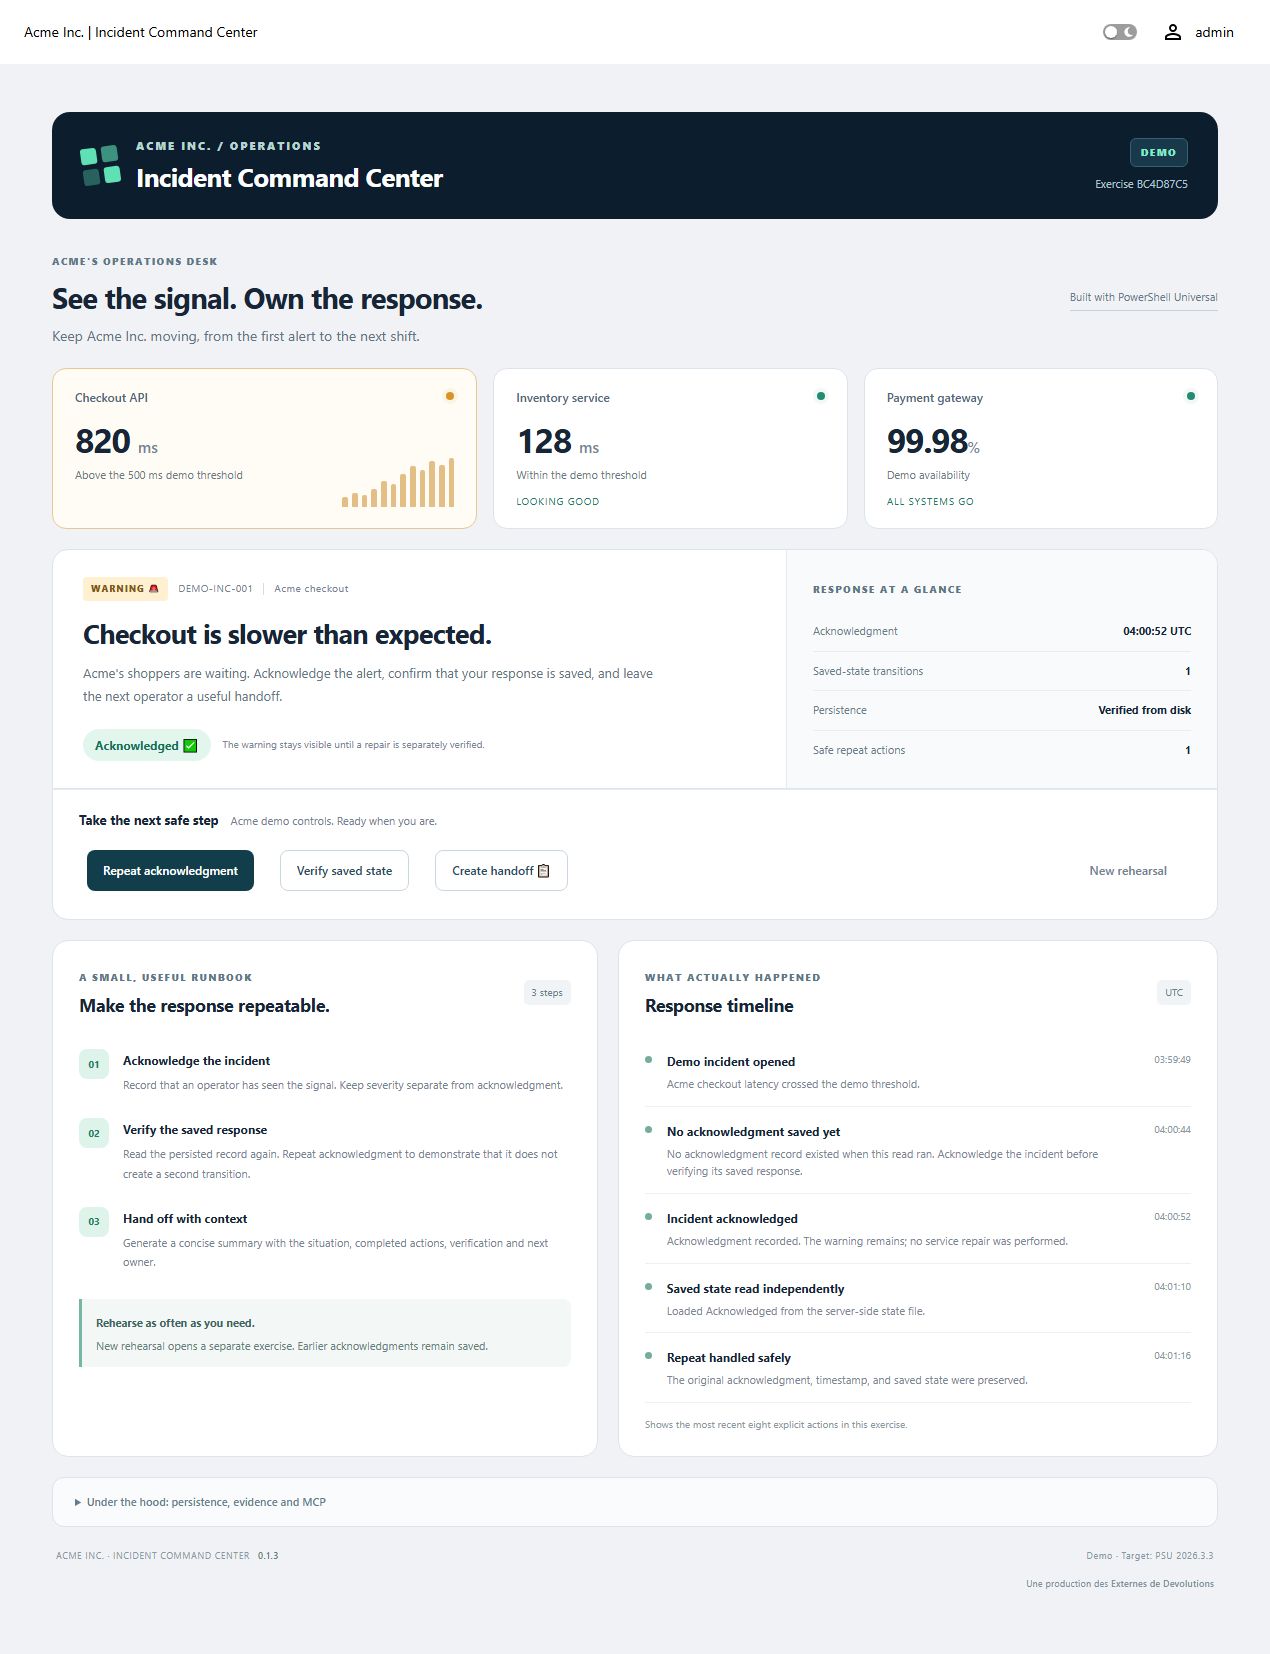1270x1654 pixels.
Task: Click the DEMO badge in banner
Action: click(x=1158, y=152)
